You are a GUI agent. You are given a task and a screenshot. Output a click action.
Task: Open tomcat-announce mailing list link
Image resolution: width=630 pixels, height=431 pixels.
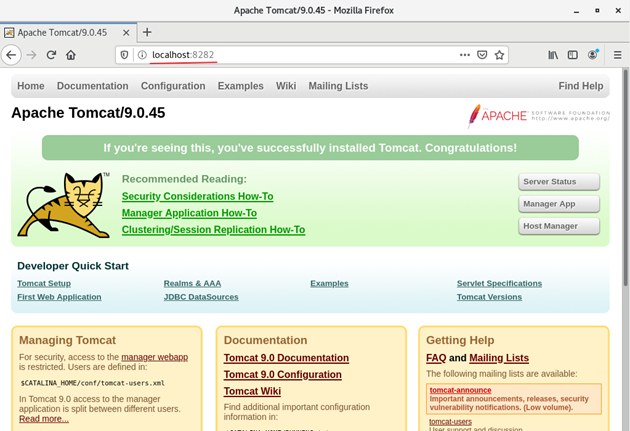pyautogui.click(x=460, y=390)
